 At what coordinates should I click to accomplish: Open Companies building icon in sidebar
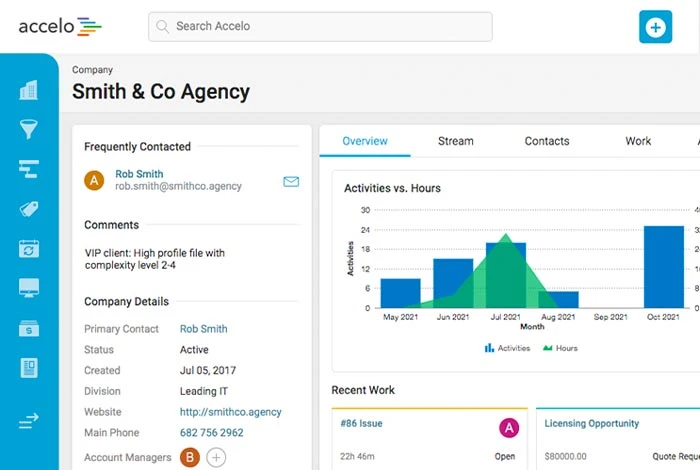(x=29, y=90)
